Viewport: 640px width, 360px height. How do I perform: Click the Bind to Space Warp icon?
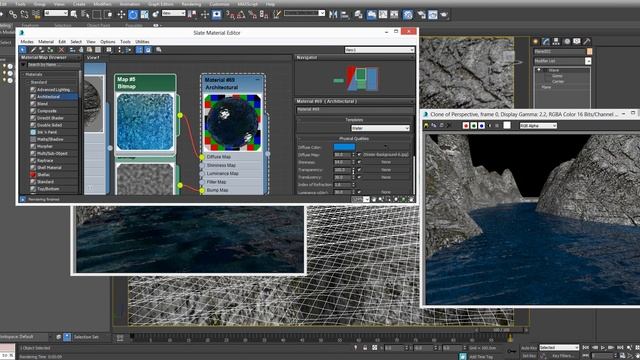(x=36, y=15)
